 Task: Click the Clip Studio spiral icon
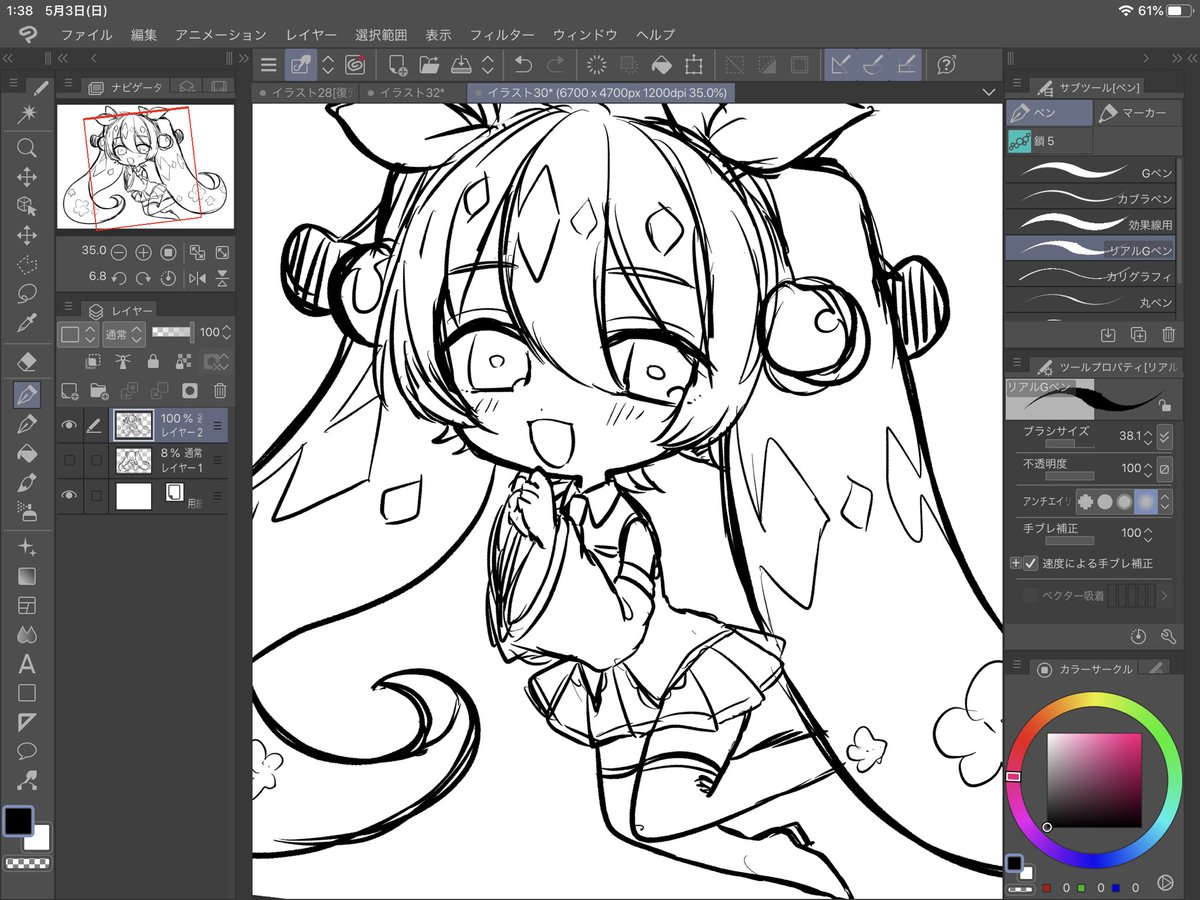click(x=354, y=65)
